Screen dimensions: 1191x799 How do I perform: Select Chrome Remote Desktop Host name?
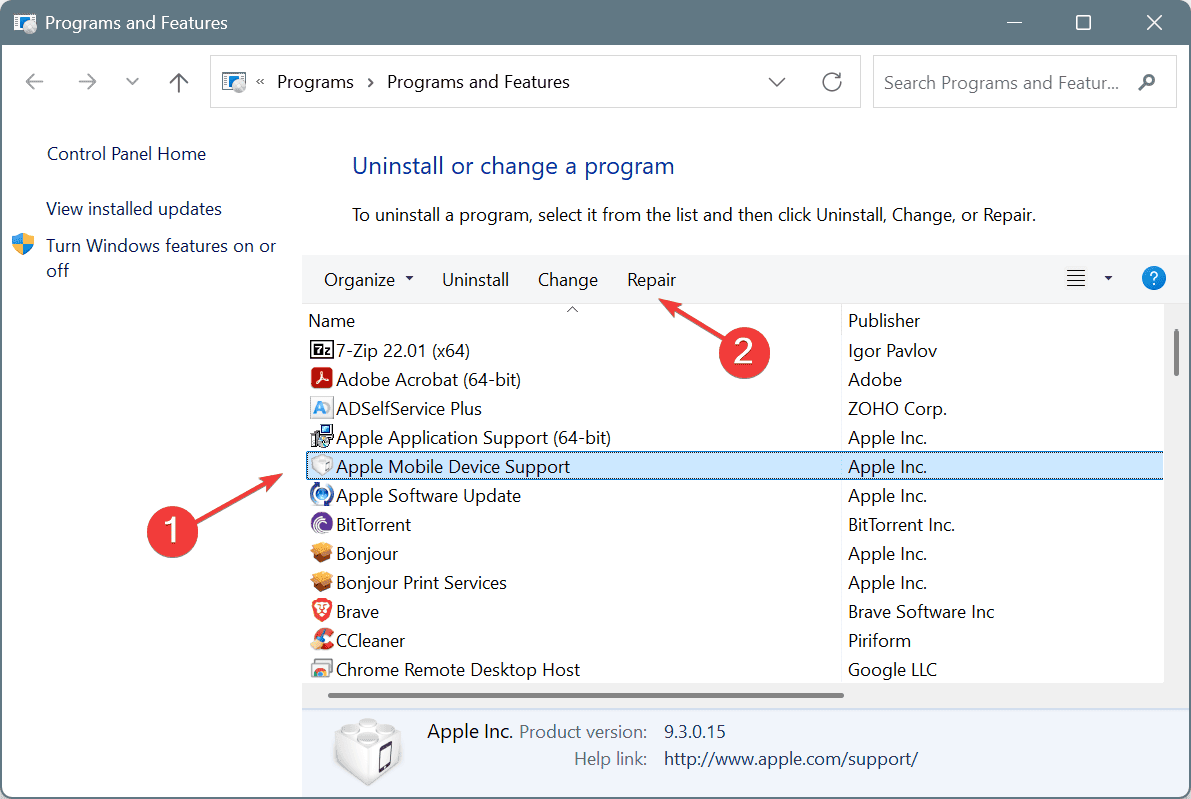(457, 669)
